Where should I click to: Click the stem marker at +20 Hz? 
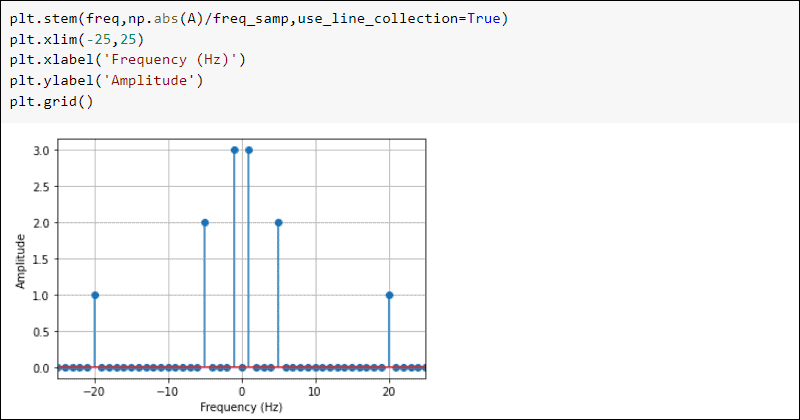coord(390,295)
